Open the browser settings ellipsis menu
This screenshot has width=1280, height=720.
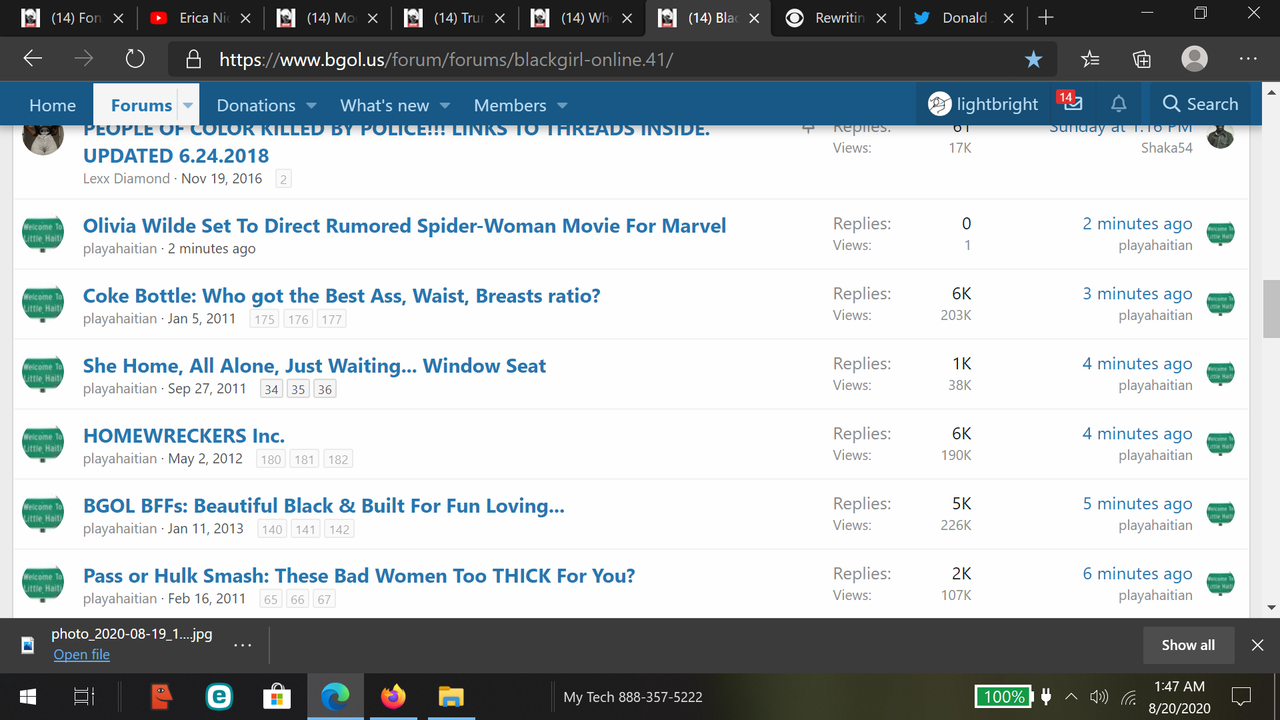point(1248,59)
